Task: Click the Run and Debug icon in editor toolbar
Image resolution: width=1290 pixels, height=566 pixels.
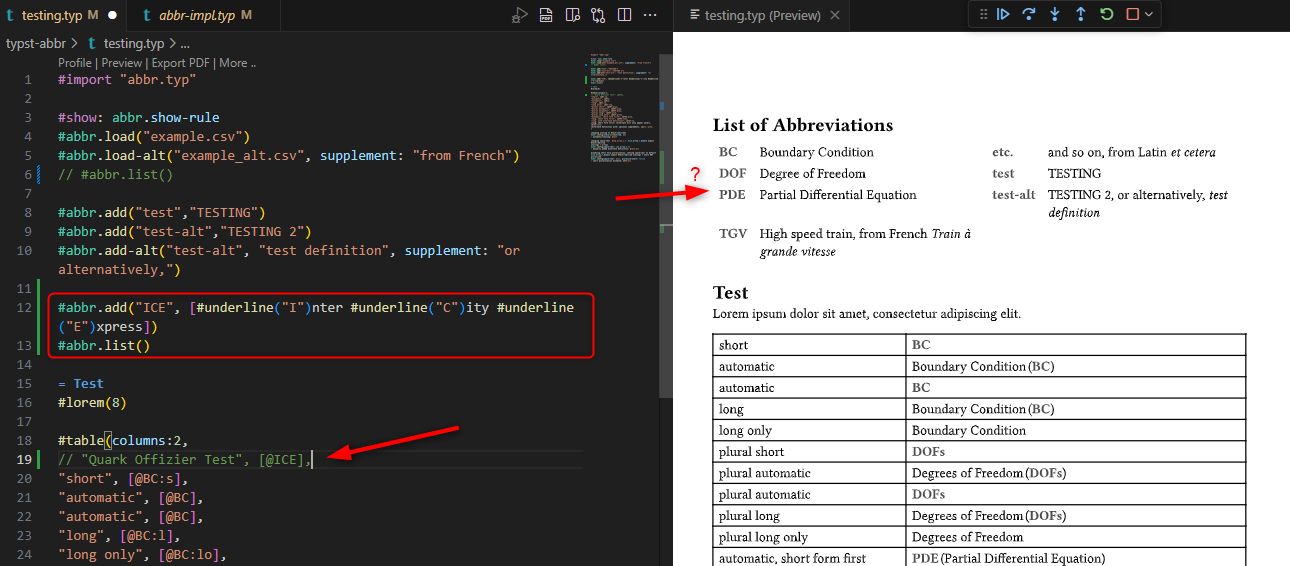Action: point(519,15)
